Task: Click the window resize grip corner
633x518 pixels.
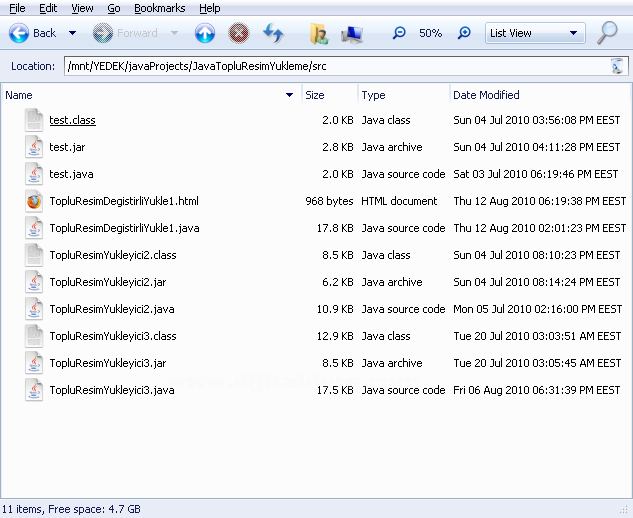Action: pos(625,511)
